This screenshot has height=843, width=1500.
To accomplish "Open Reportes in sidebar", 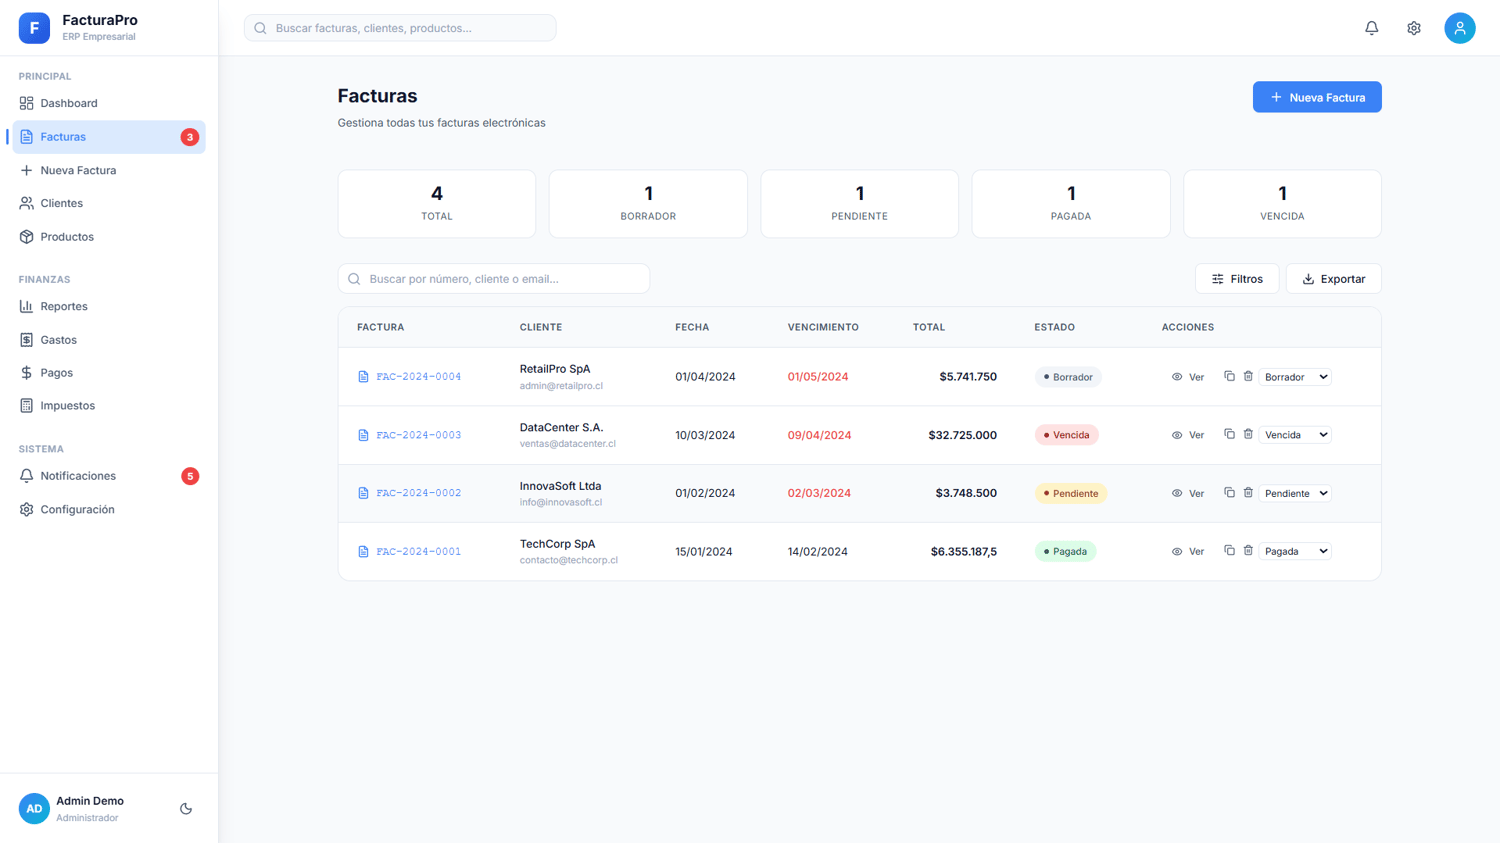I will click(x=108, y=306).
